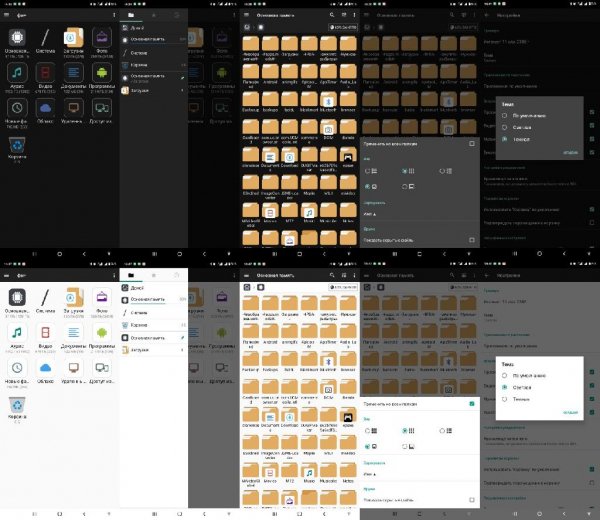Open Загрузки folder icon on dark home screen
Image resolution: width=600 pixels, height=520 pixels.
coord(73,37)
